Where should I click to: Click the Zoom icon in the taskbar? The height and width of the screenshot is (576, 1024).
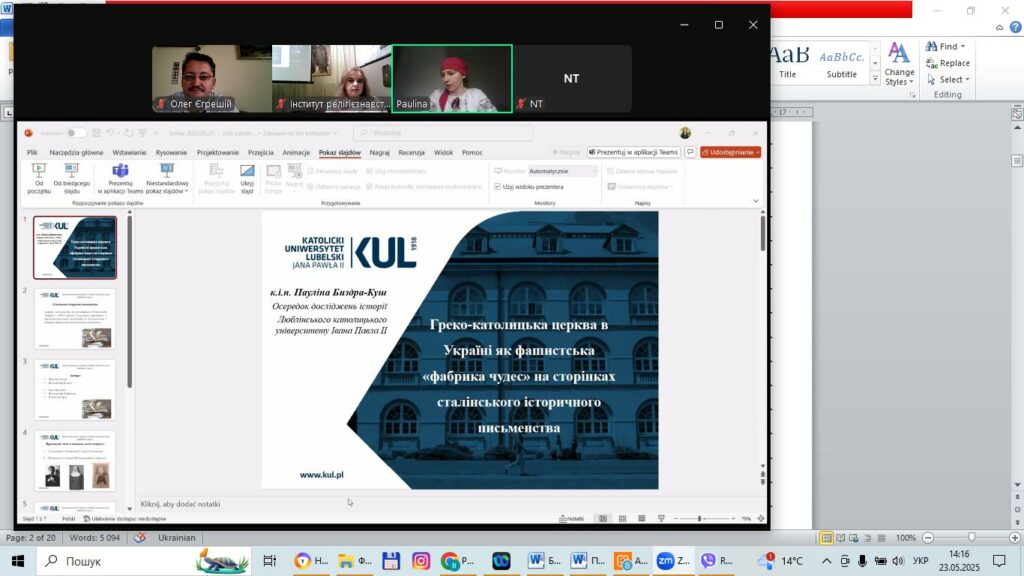click(x=665, y=561)
